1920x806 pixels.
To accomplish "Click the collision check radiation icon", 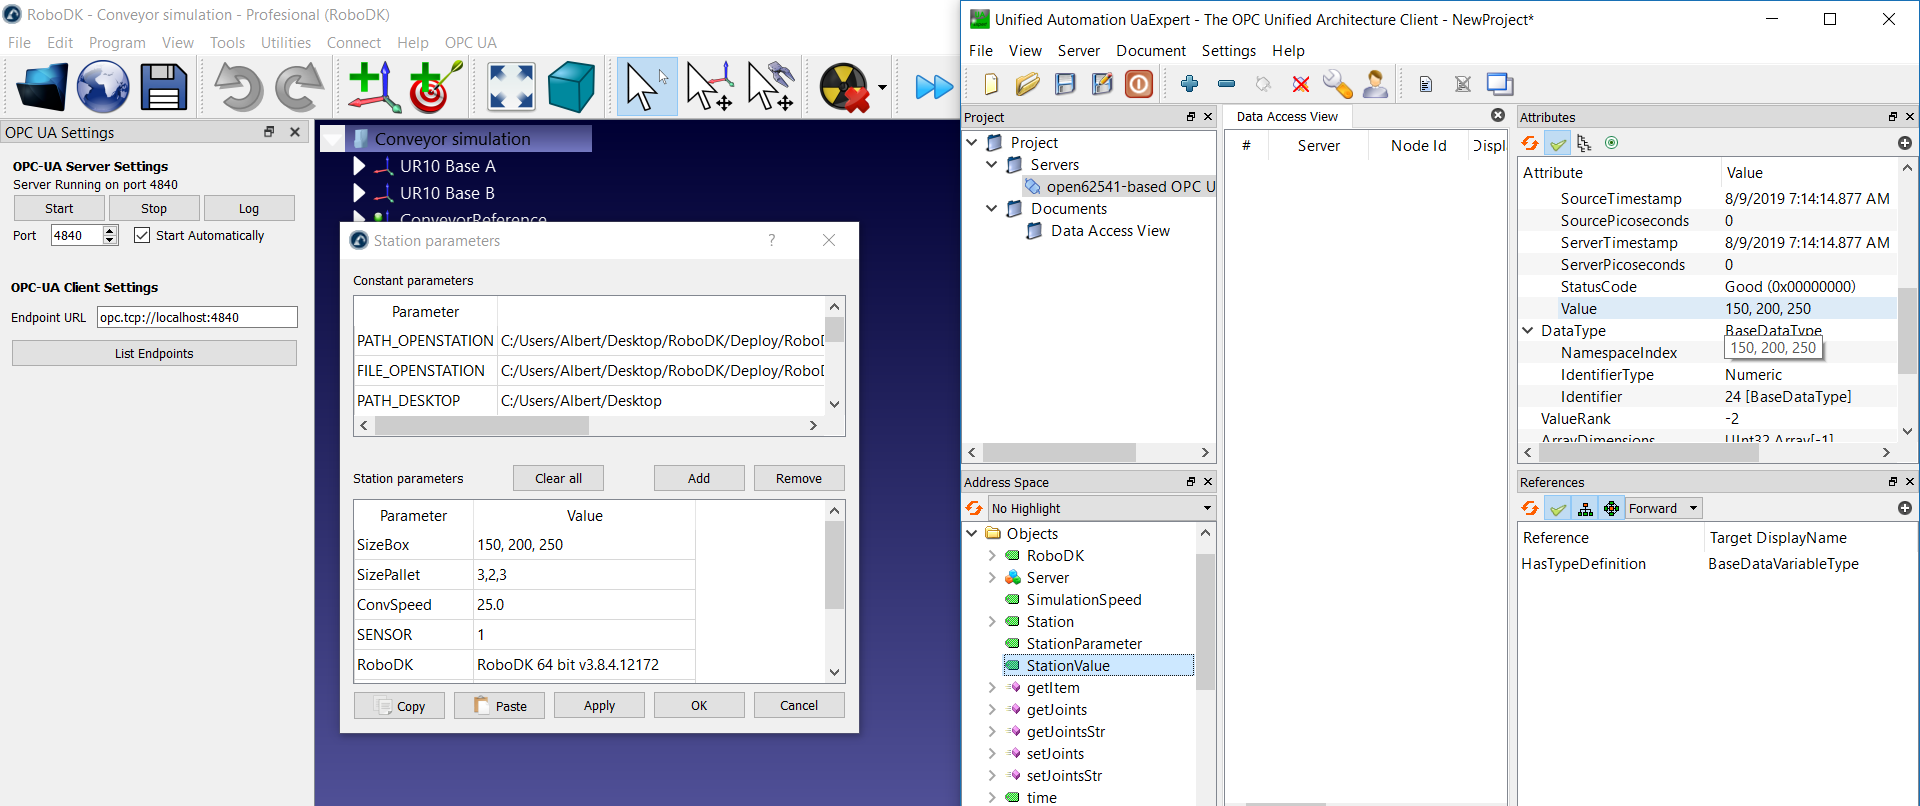I will click(x=844, y=87).
